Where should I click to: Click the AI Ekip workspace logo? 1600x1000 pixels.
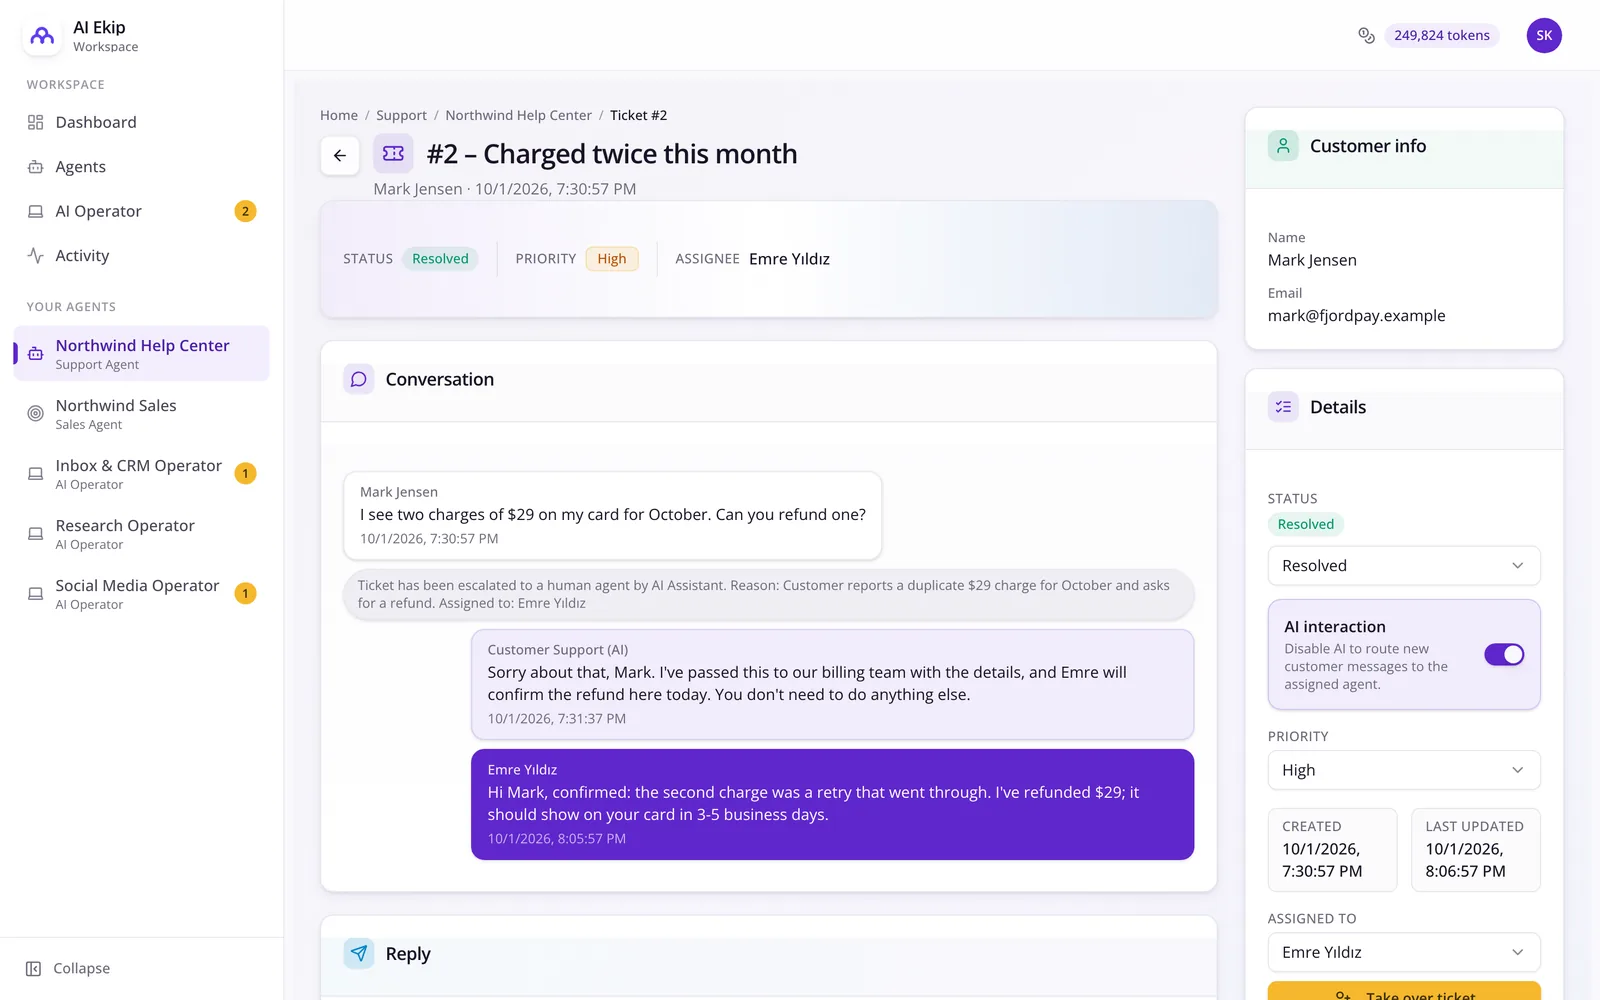pyautogui.click(x=42, y=36)
